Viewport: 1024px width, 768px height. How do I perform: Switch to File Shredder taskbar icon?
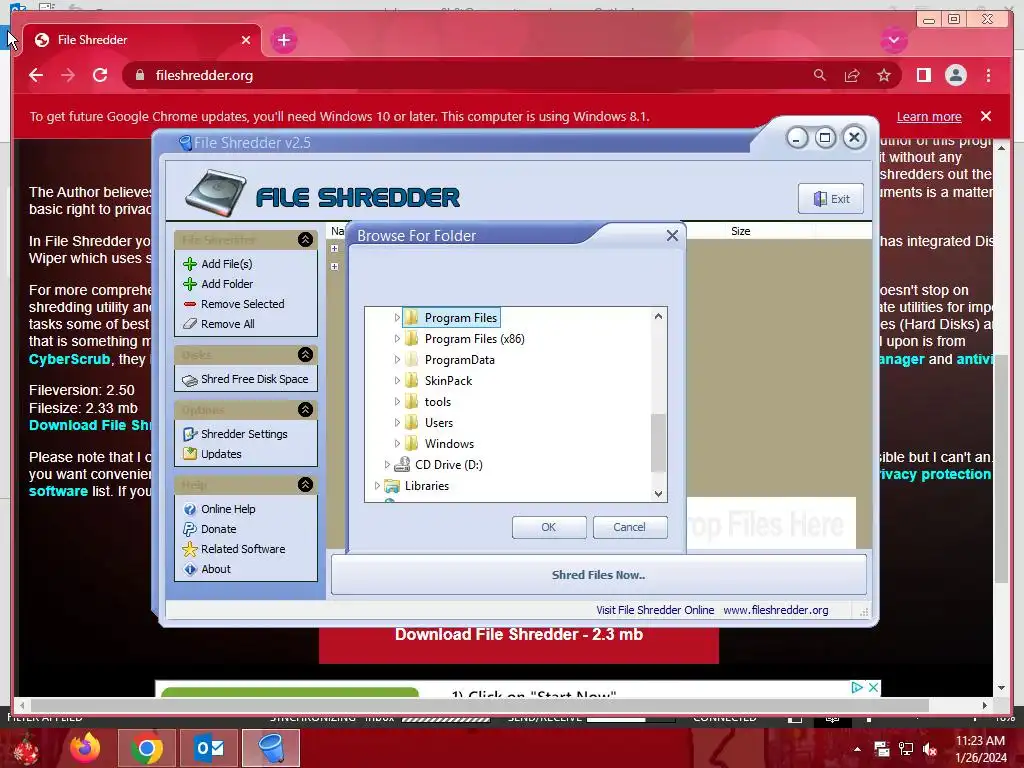(270, 748)
